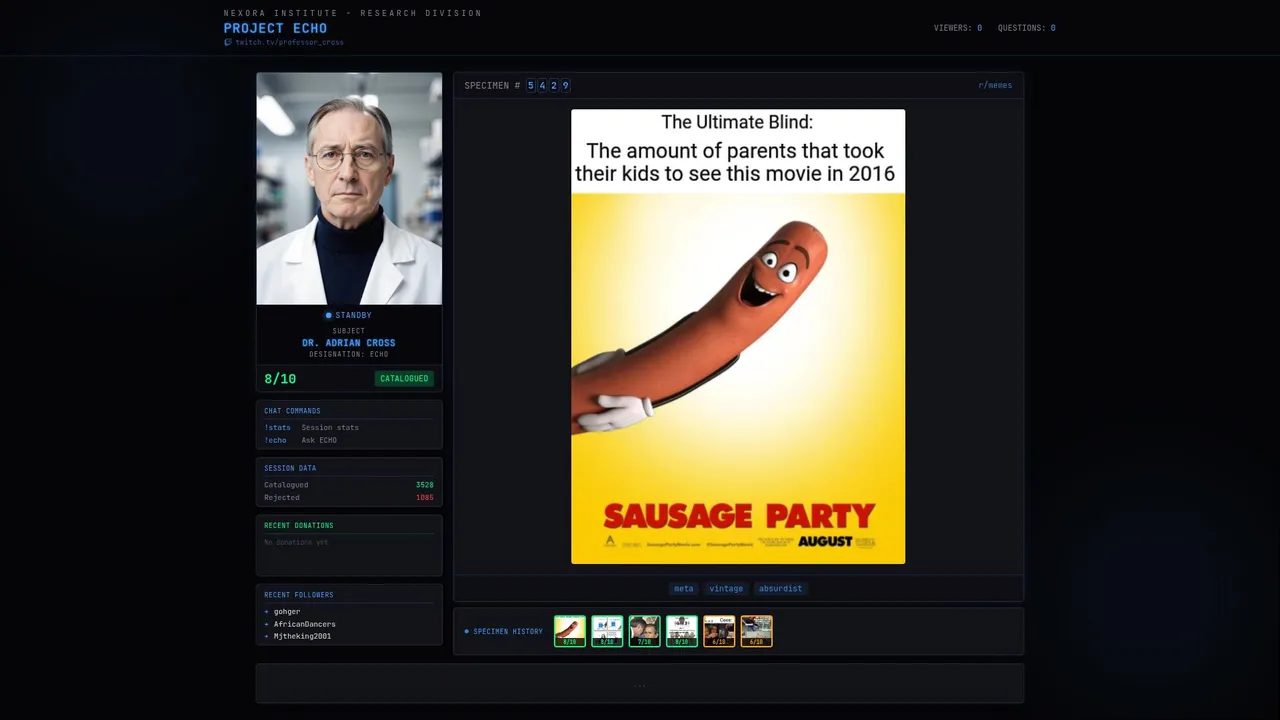This screenshot has height=720, width=1280.
Task: Click follower AfricanDancers
Action: pyautogui.click(x=305, y=624)
